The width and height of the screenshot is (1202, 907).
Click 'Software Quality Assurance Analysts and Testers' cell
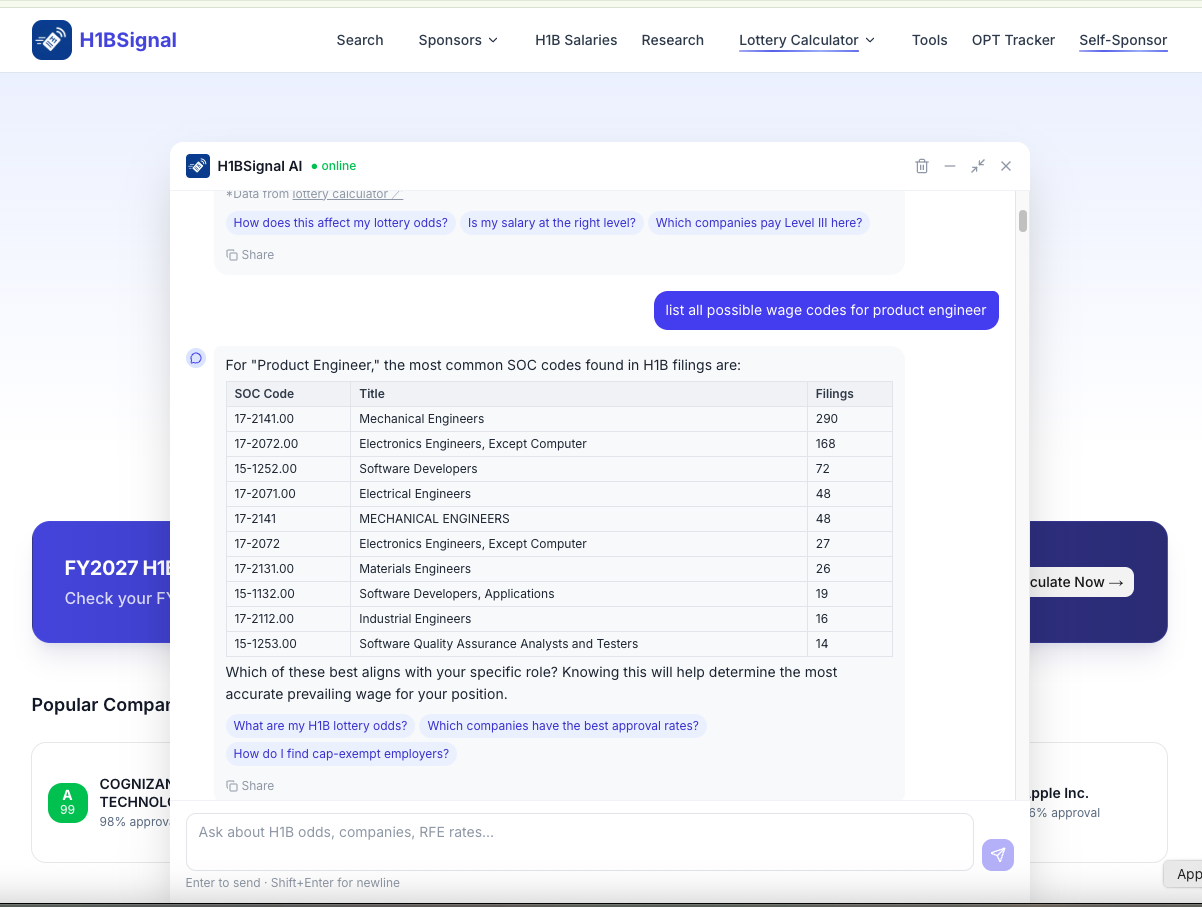[579, 644]
